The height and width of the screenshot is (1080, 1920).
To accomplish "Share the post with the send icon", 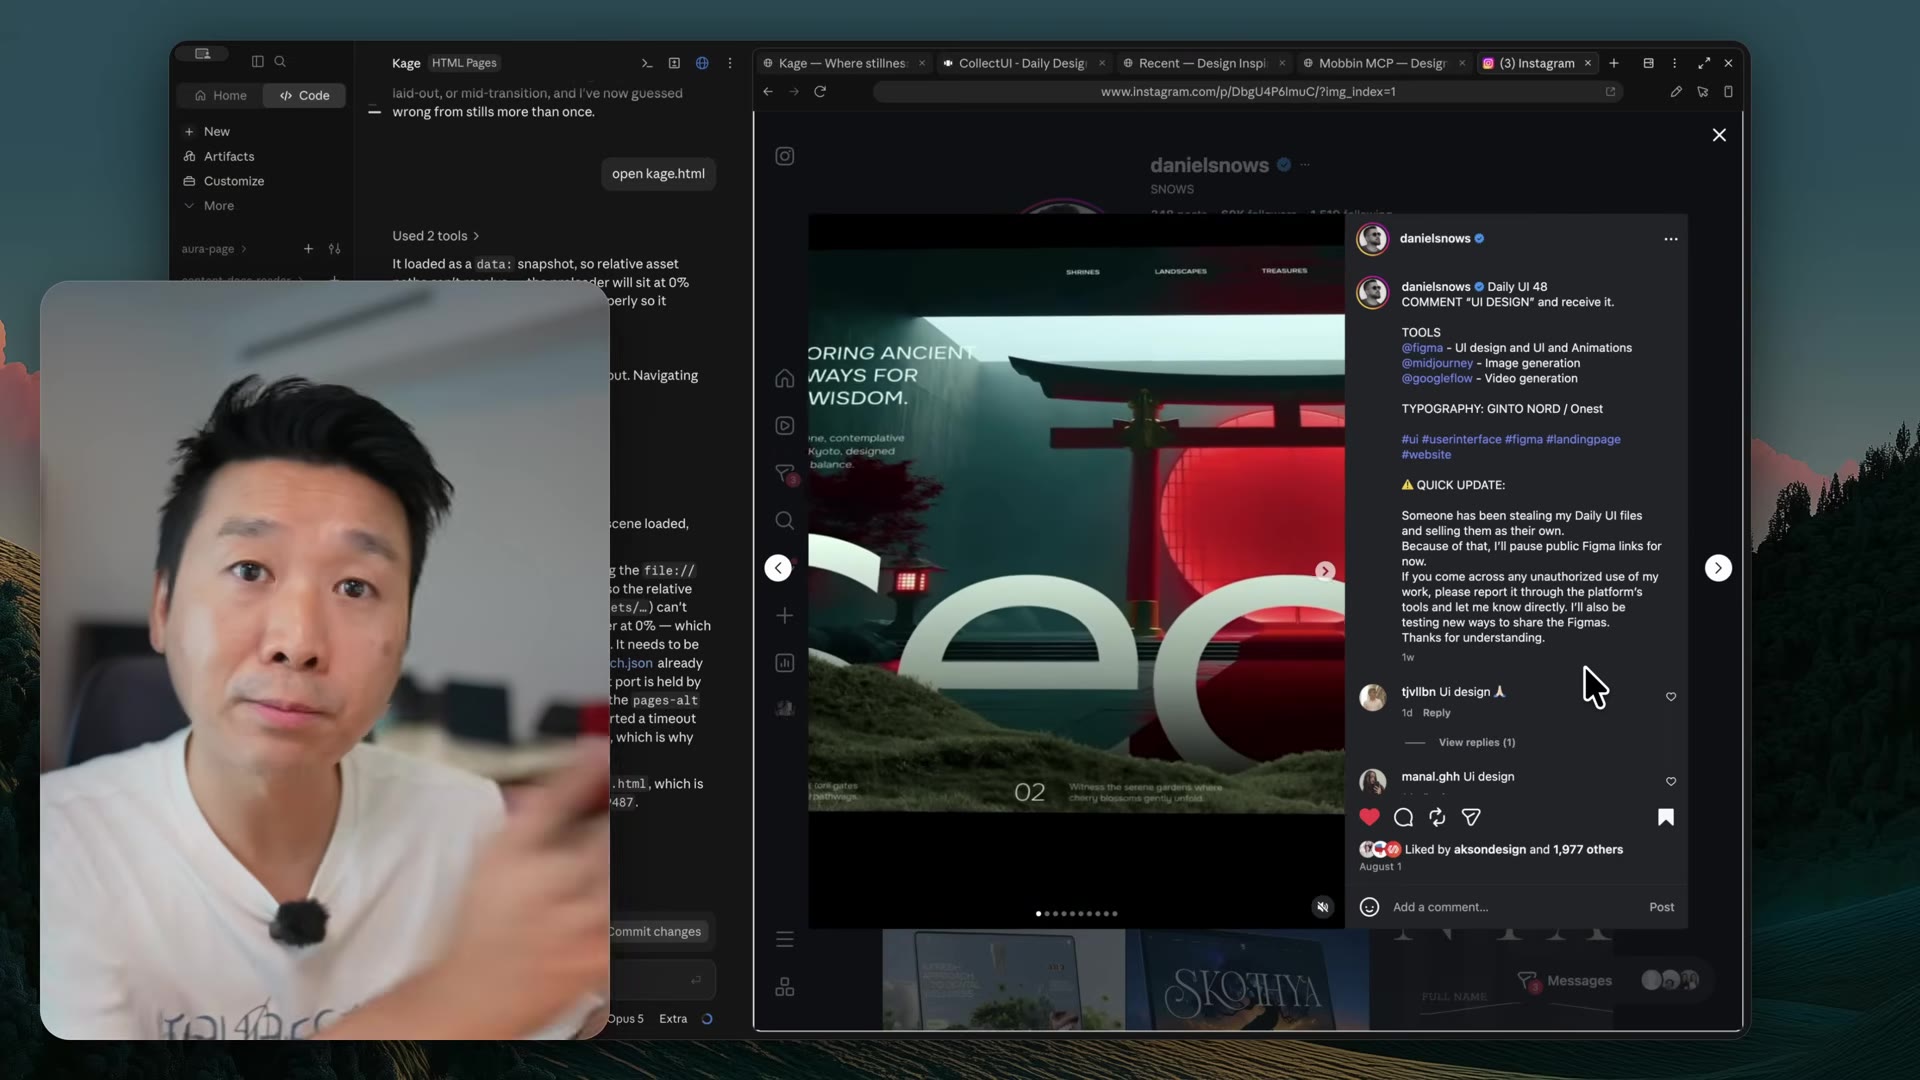I will click(1471, 818).
